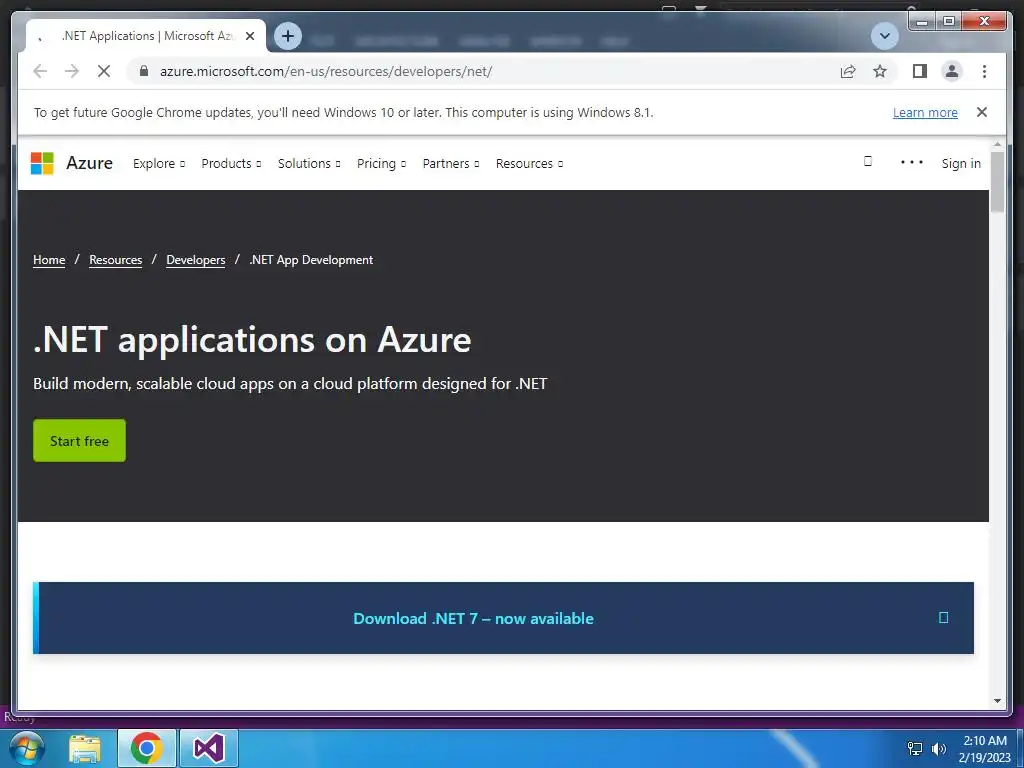Expand the Resources menu

pos(529,163)
